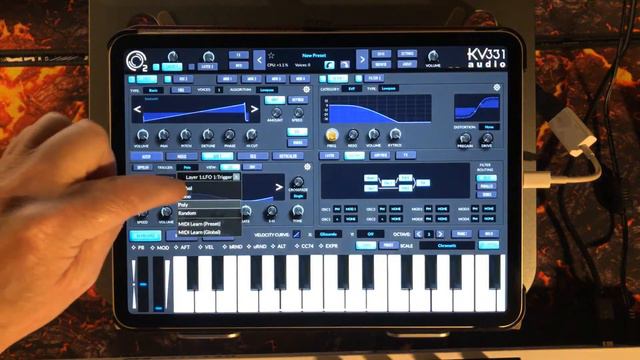Toggle the CC74 modulation source diamond
This screenshot has width=640, height=360.
297,247
